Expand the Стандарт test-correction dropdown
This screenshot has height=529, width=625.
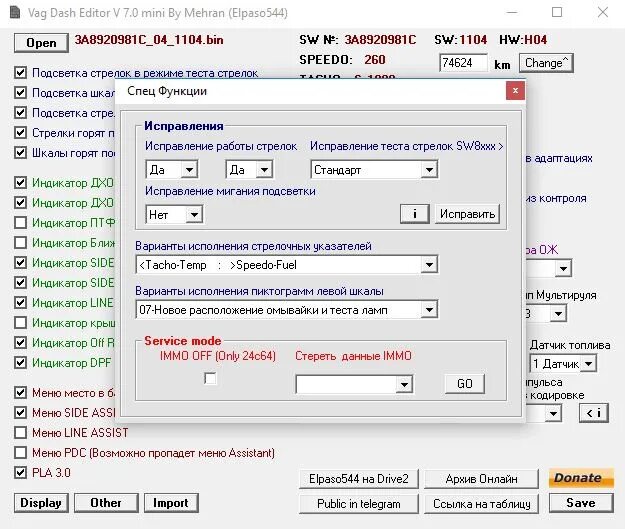pyautogui.click(x=374, y=170)
